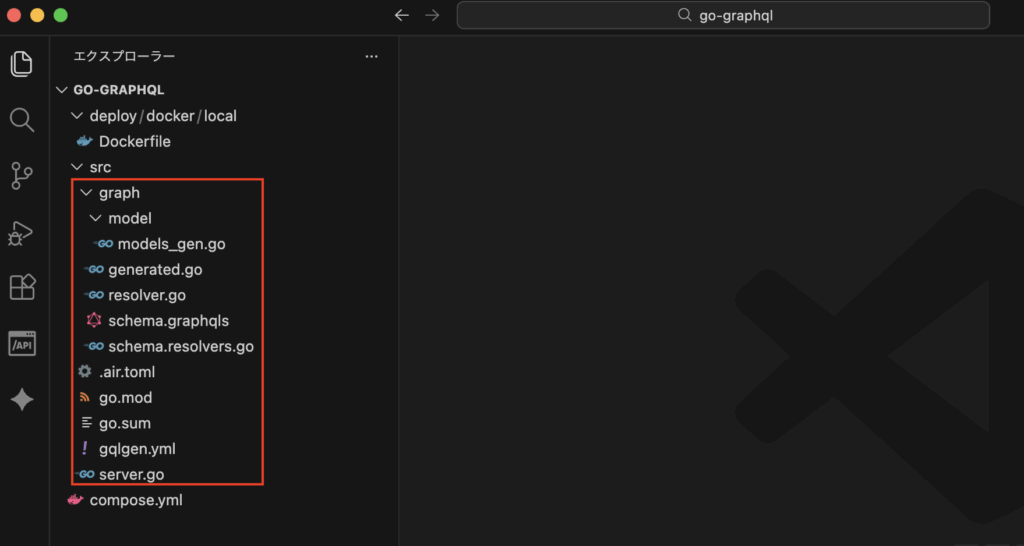Open the Explorer view in activity bar

[x=22, y=64]
